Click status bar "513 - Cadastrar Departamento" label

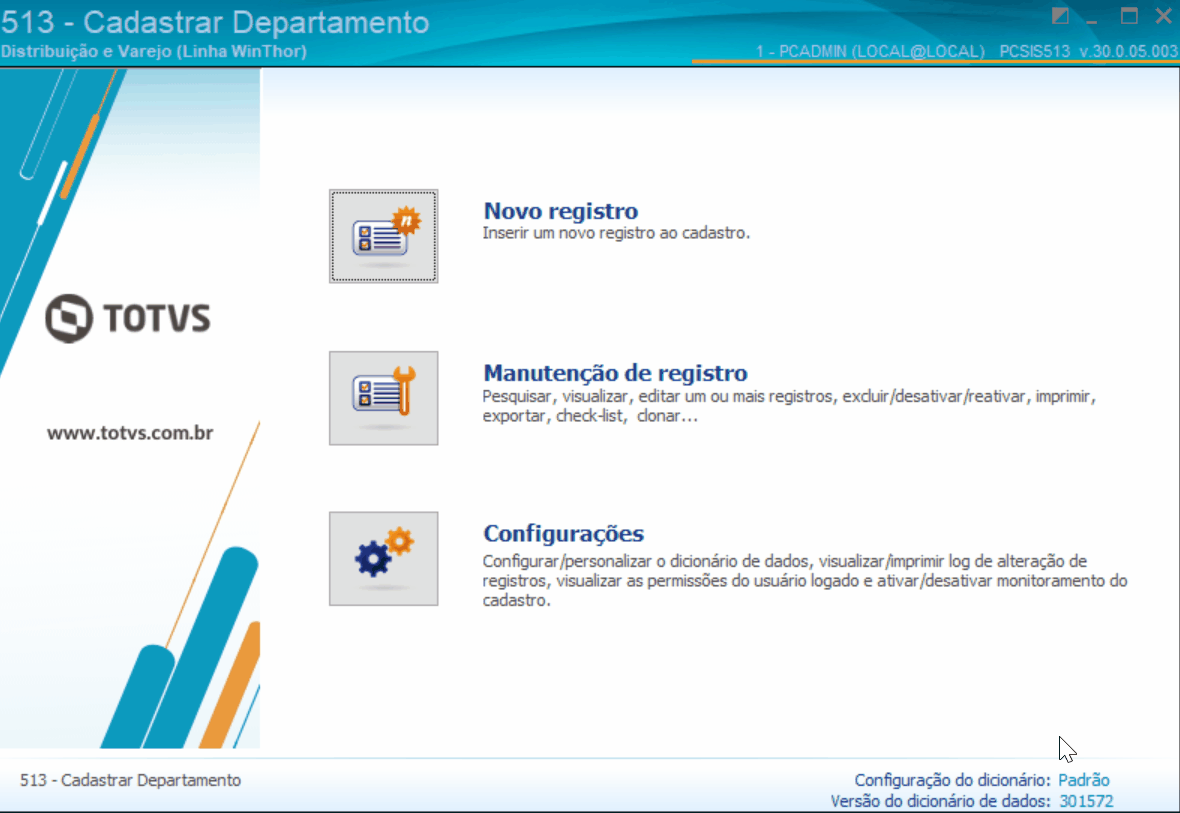(130, 780)
